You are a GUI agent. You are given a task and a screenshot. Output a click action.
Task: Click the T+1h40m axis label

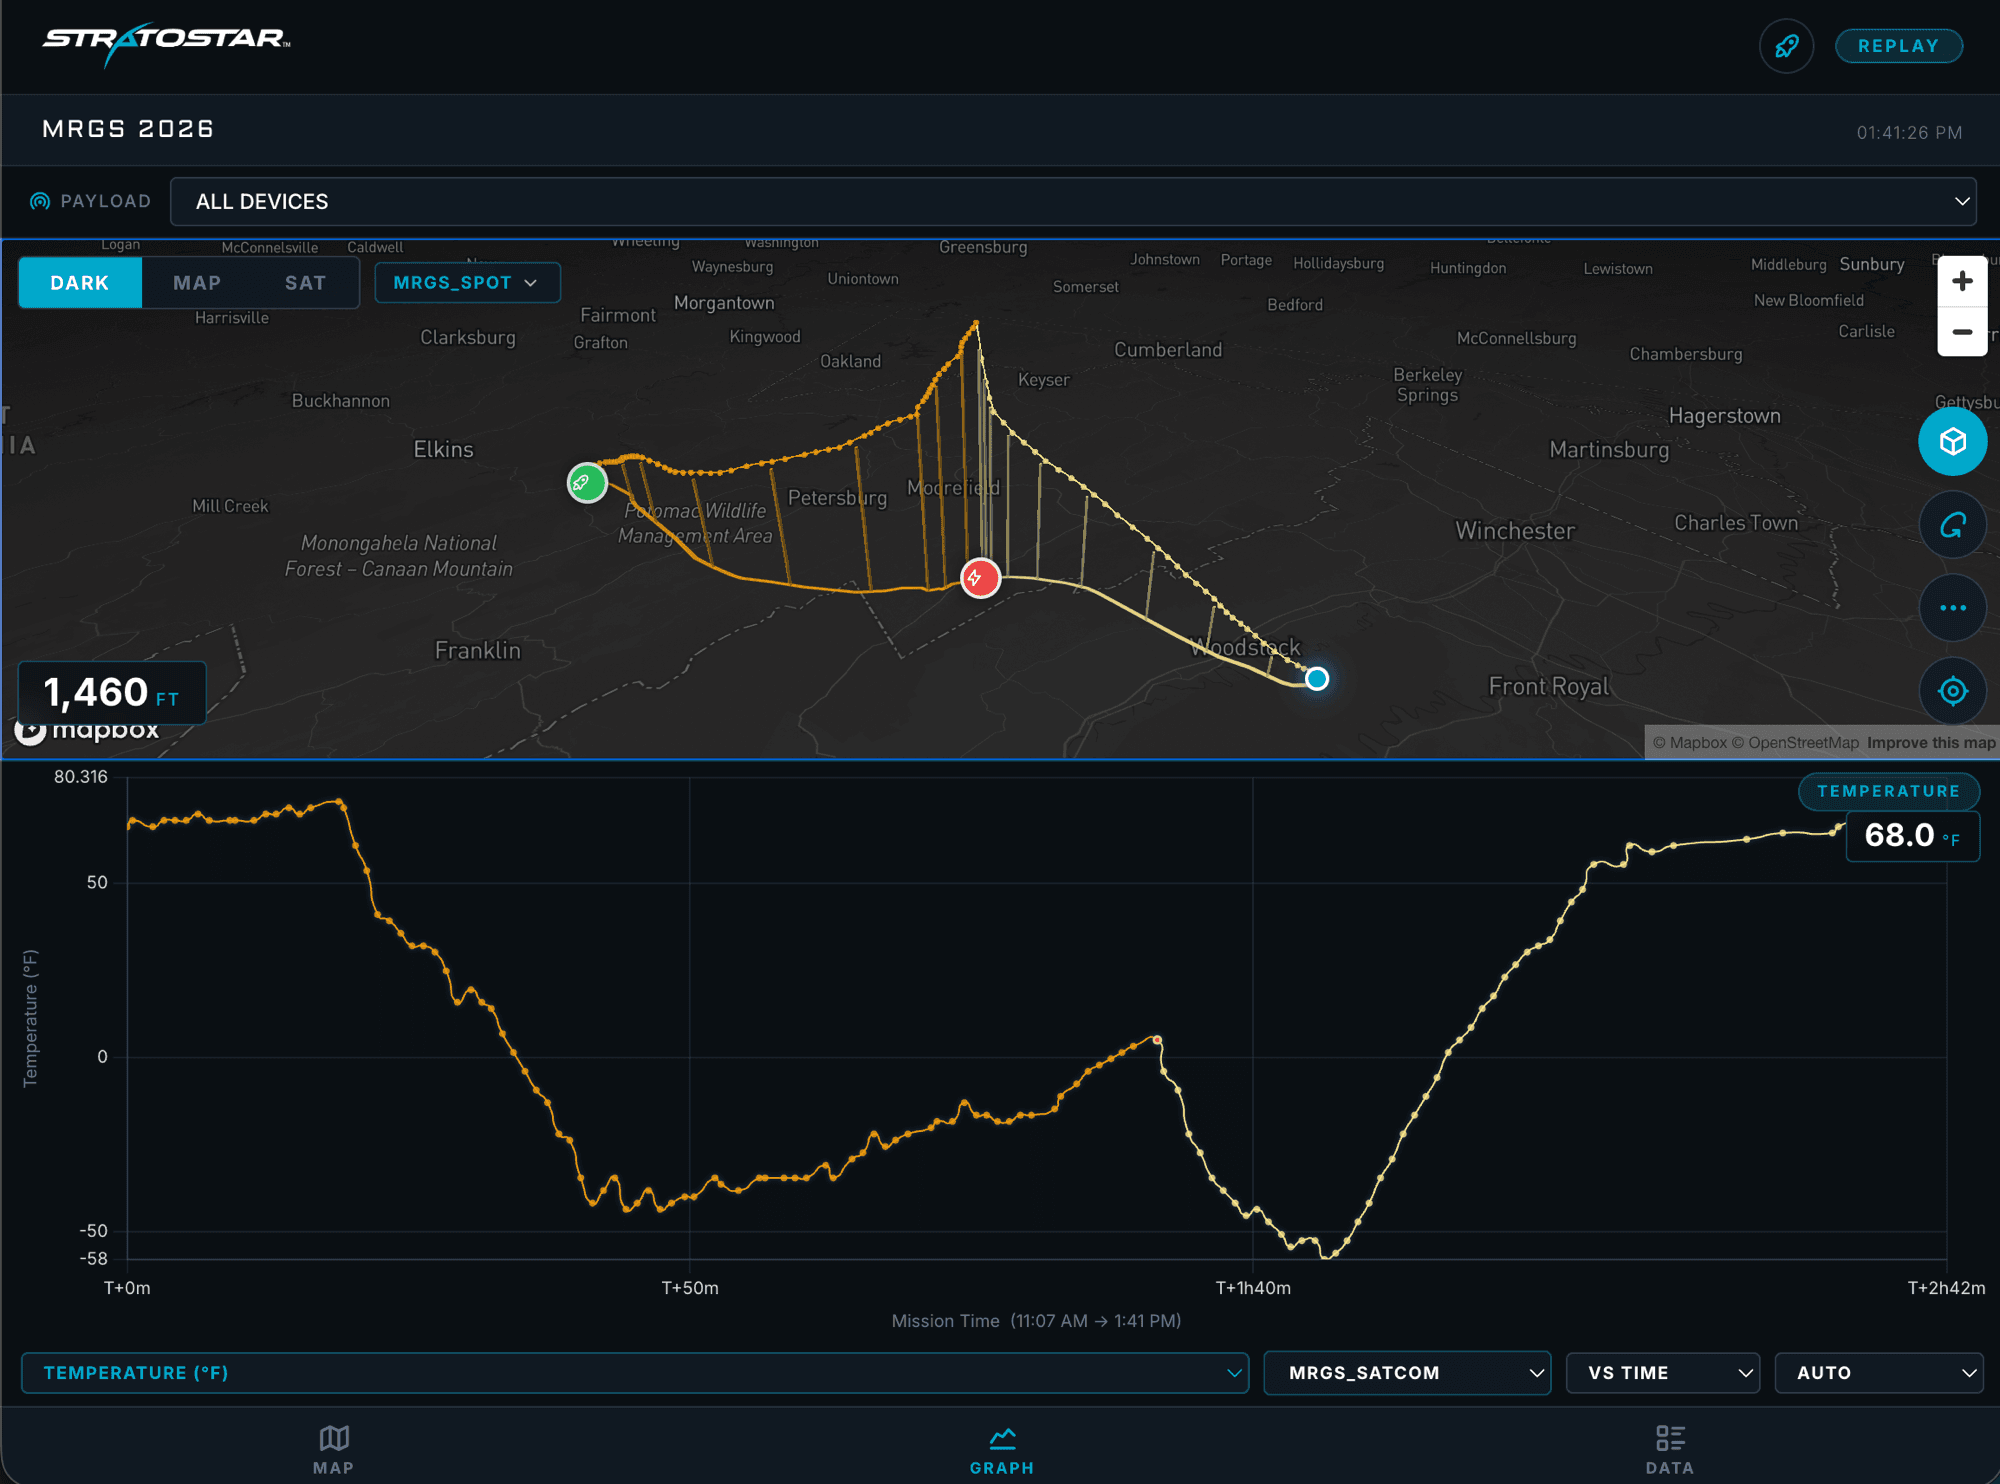click(1253, 1288)
